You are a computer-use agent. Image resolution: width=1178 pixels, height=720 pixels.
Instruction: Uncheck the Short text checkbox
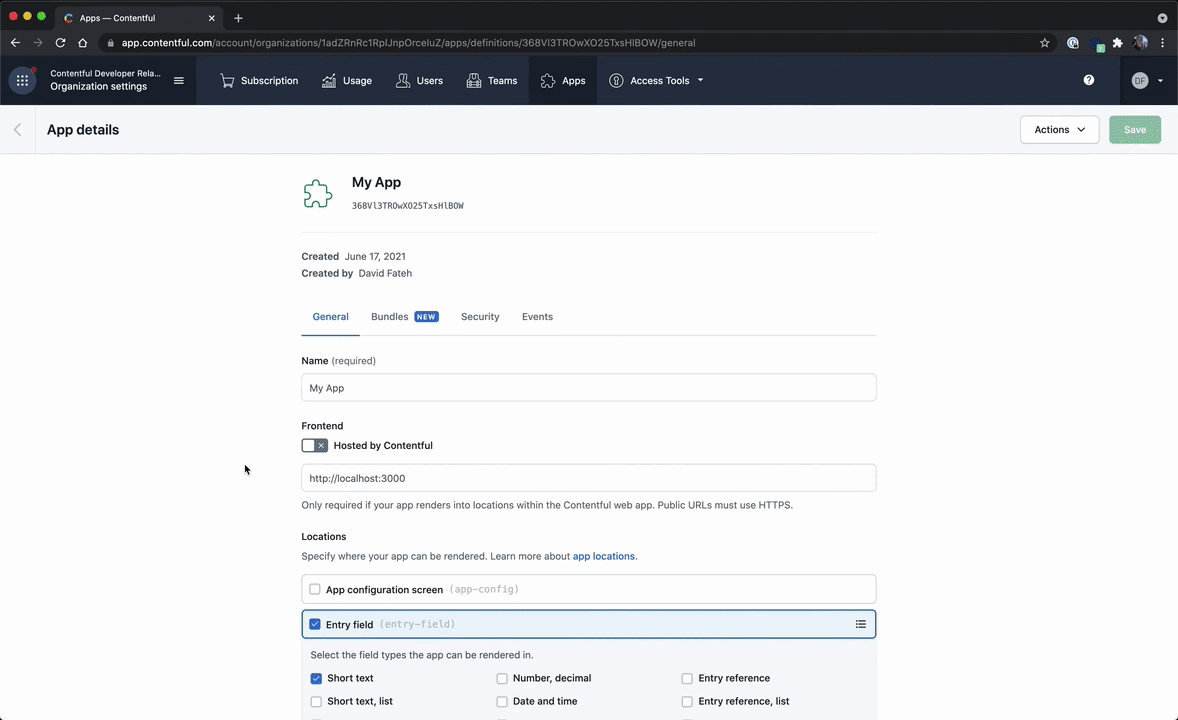(316, 679)
